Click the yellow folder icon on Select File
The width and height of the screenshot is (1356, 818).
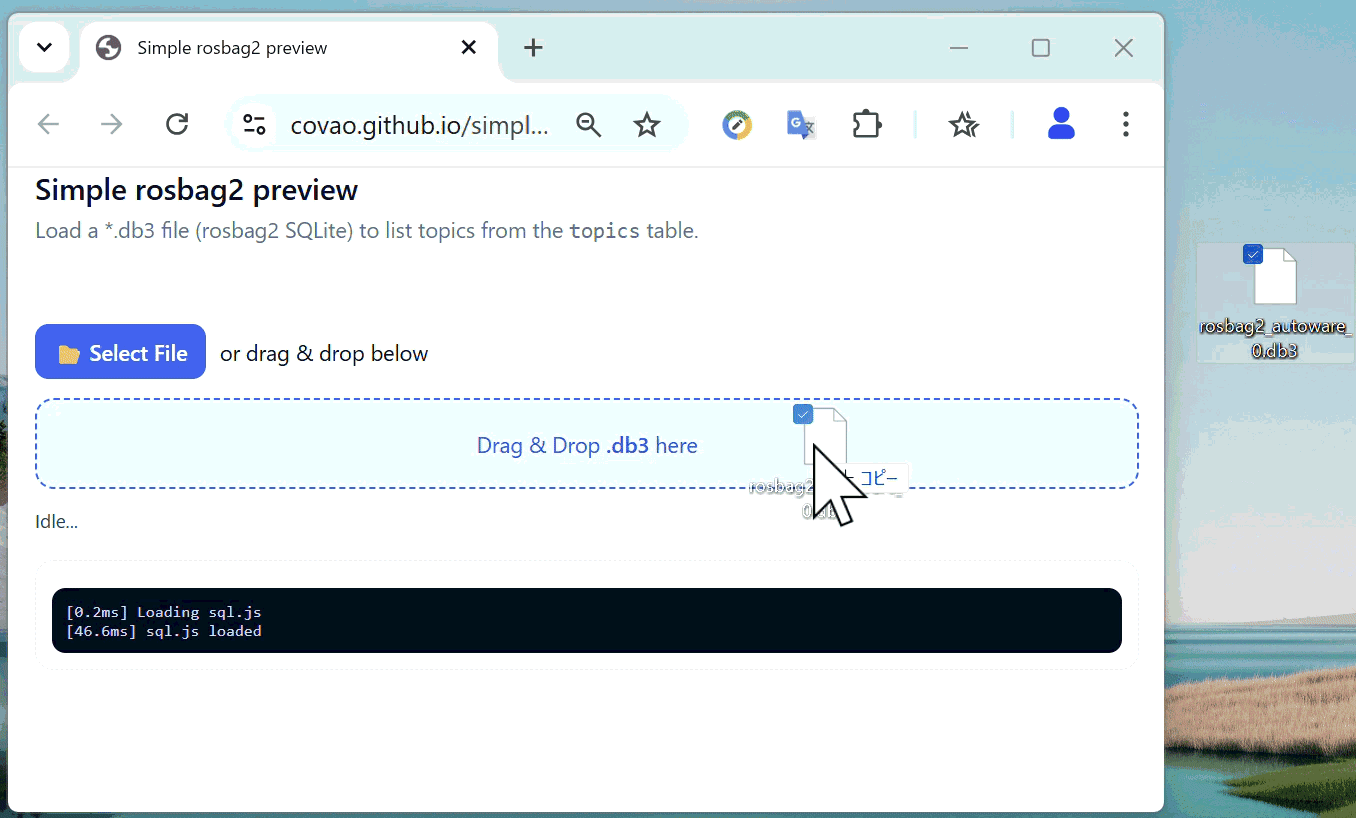tap(69, 351)
